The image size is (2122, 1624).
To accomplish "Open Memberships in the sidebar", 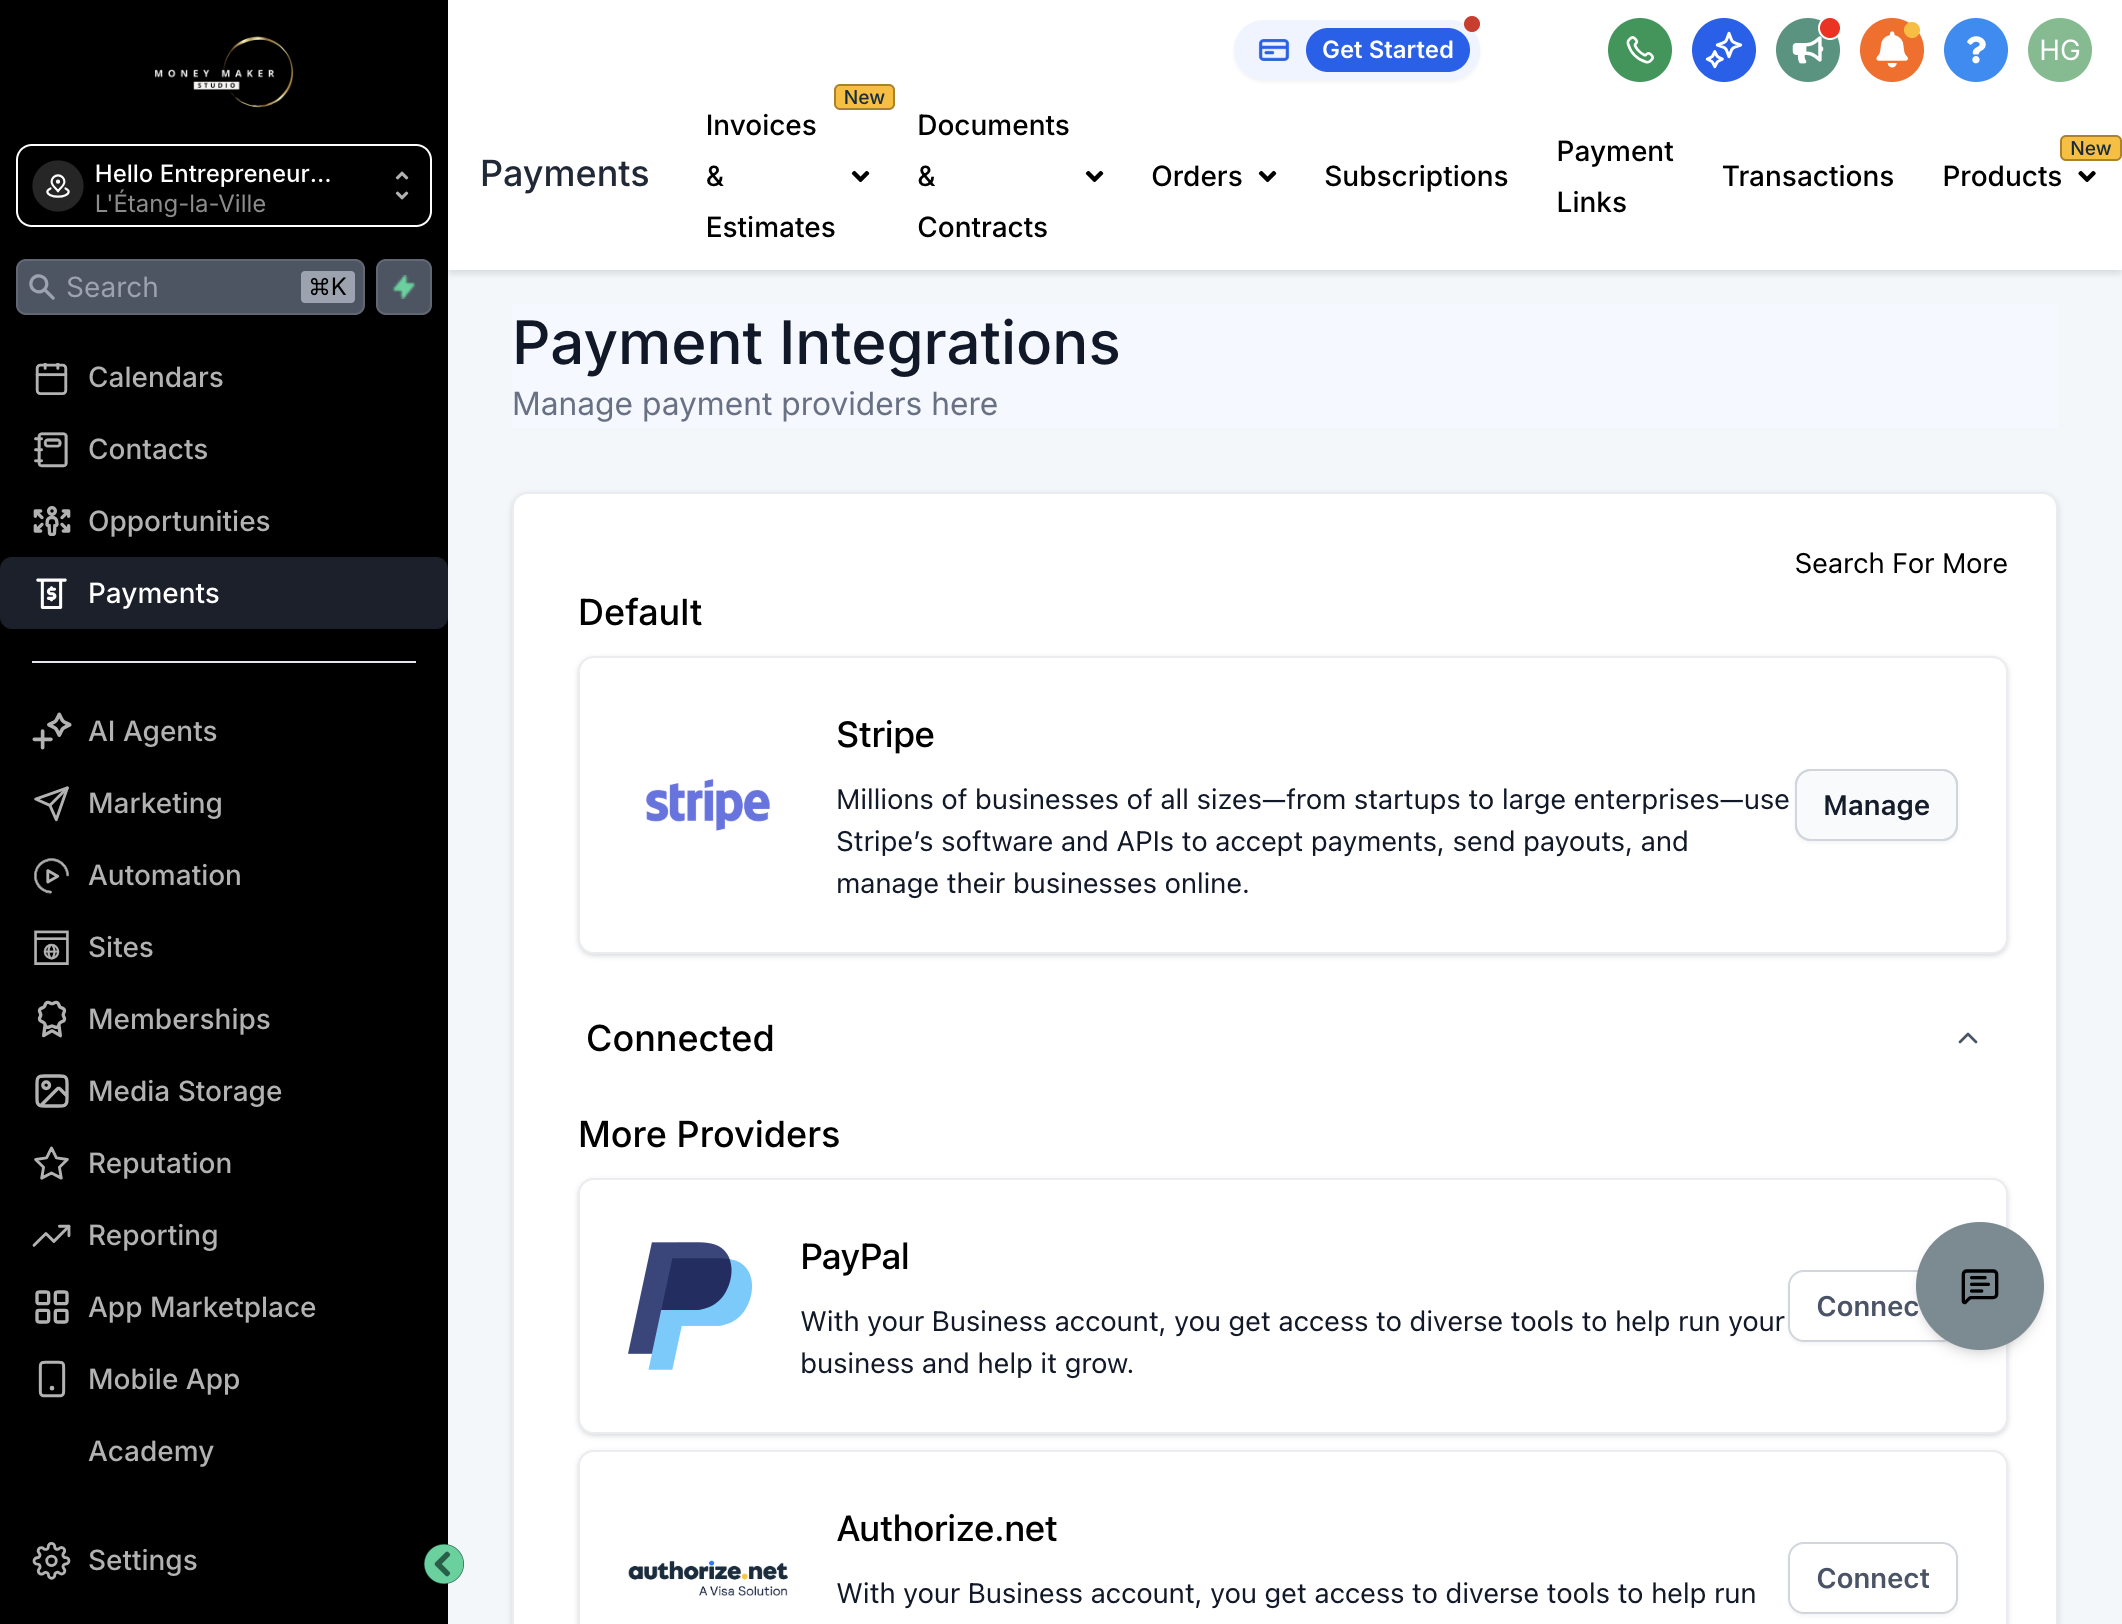I will (224, 1019).
